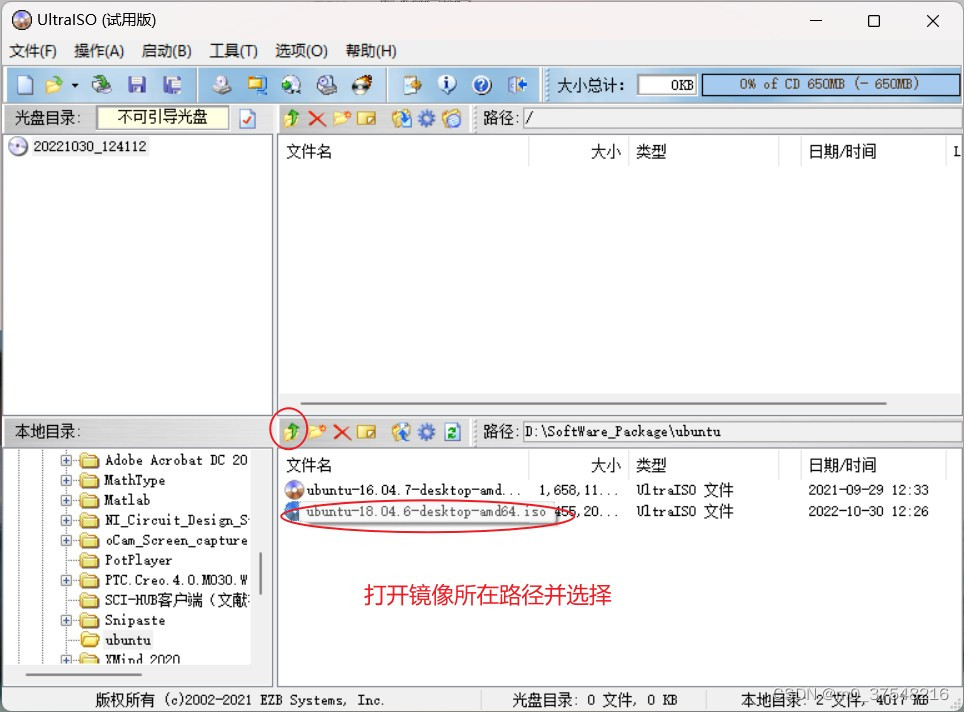The height and width of the screenshot is (712, 964).
Task: Click the Help question mark icon
Action: (x=482, y=85)
